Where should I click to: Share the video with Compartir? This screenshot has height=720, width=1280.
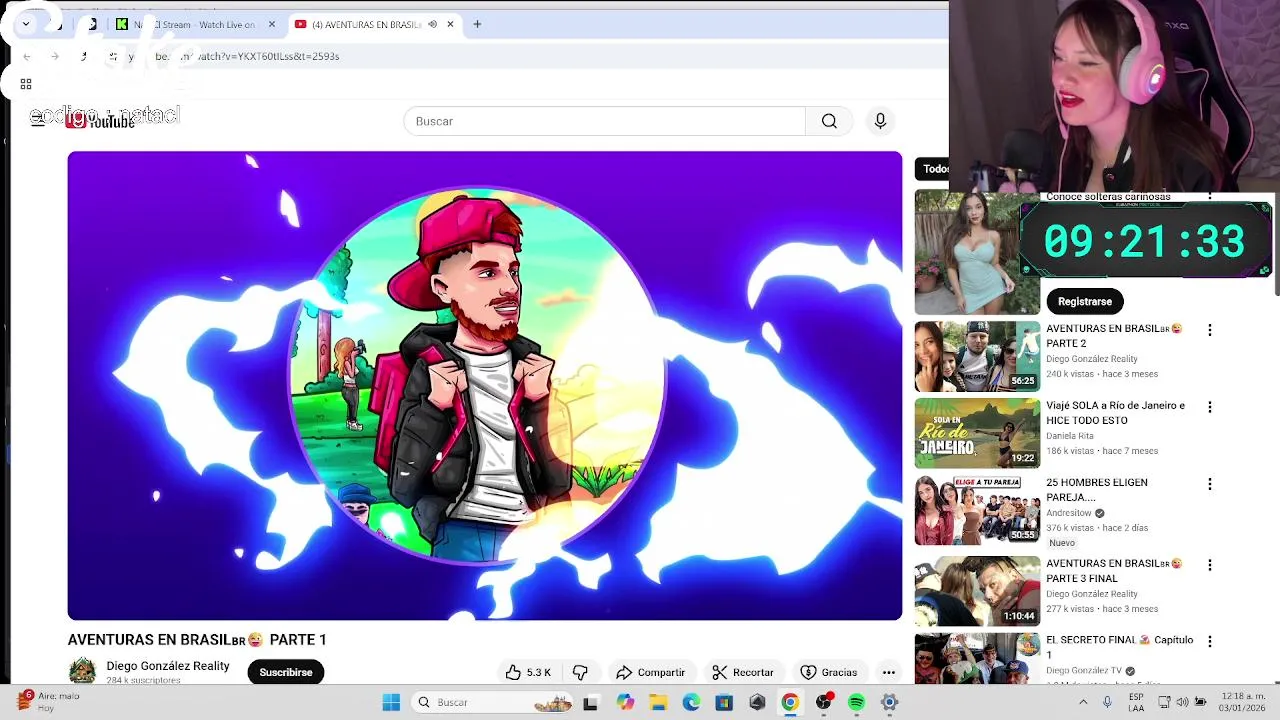pyautogui.click(x=651, y=672)
